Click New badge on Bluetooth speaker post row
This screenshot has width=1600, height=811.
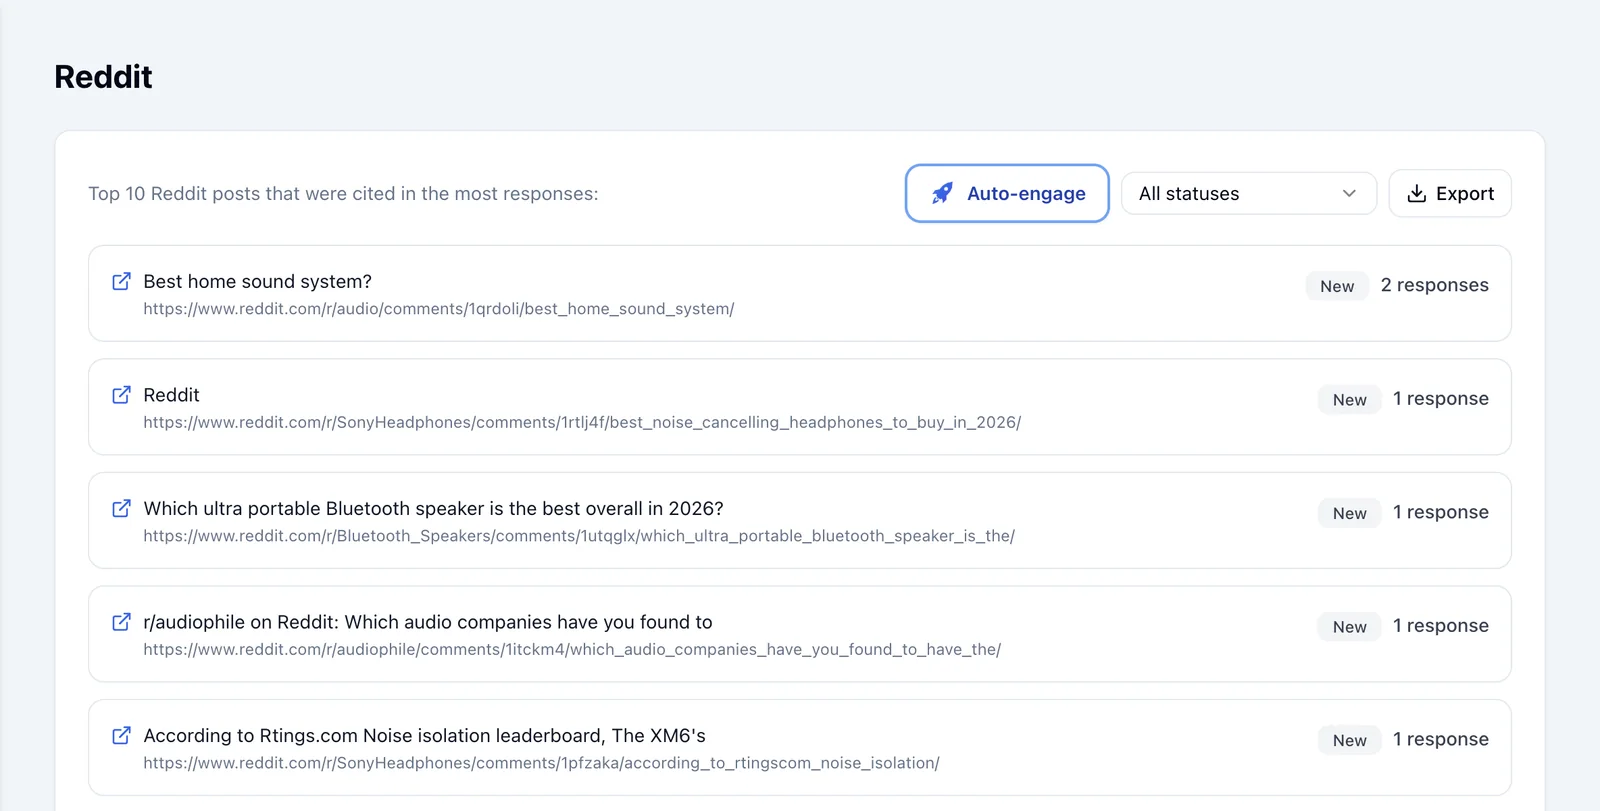click(x=1349, y=513)
